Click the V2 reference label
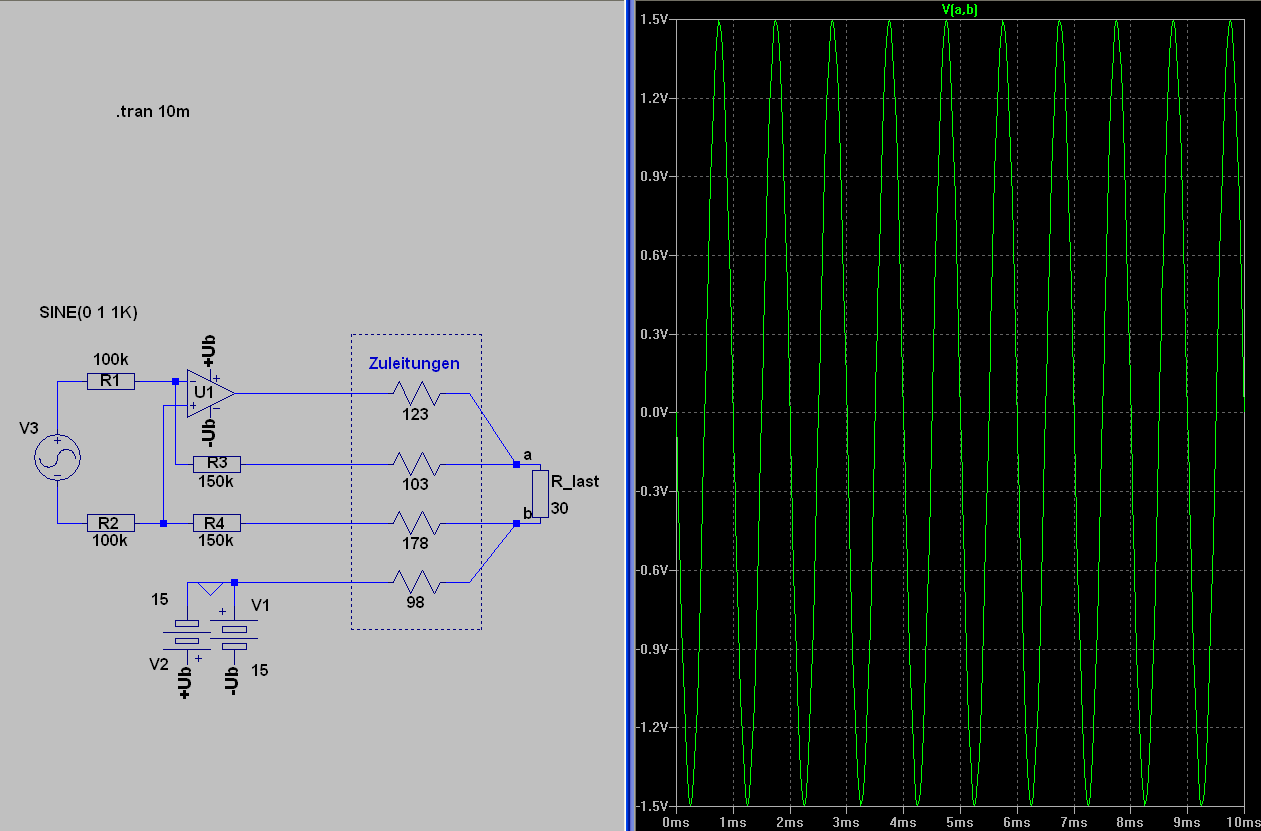This screenshot has height=831, width=1261. coord(159,663)
